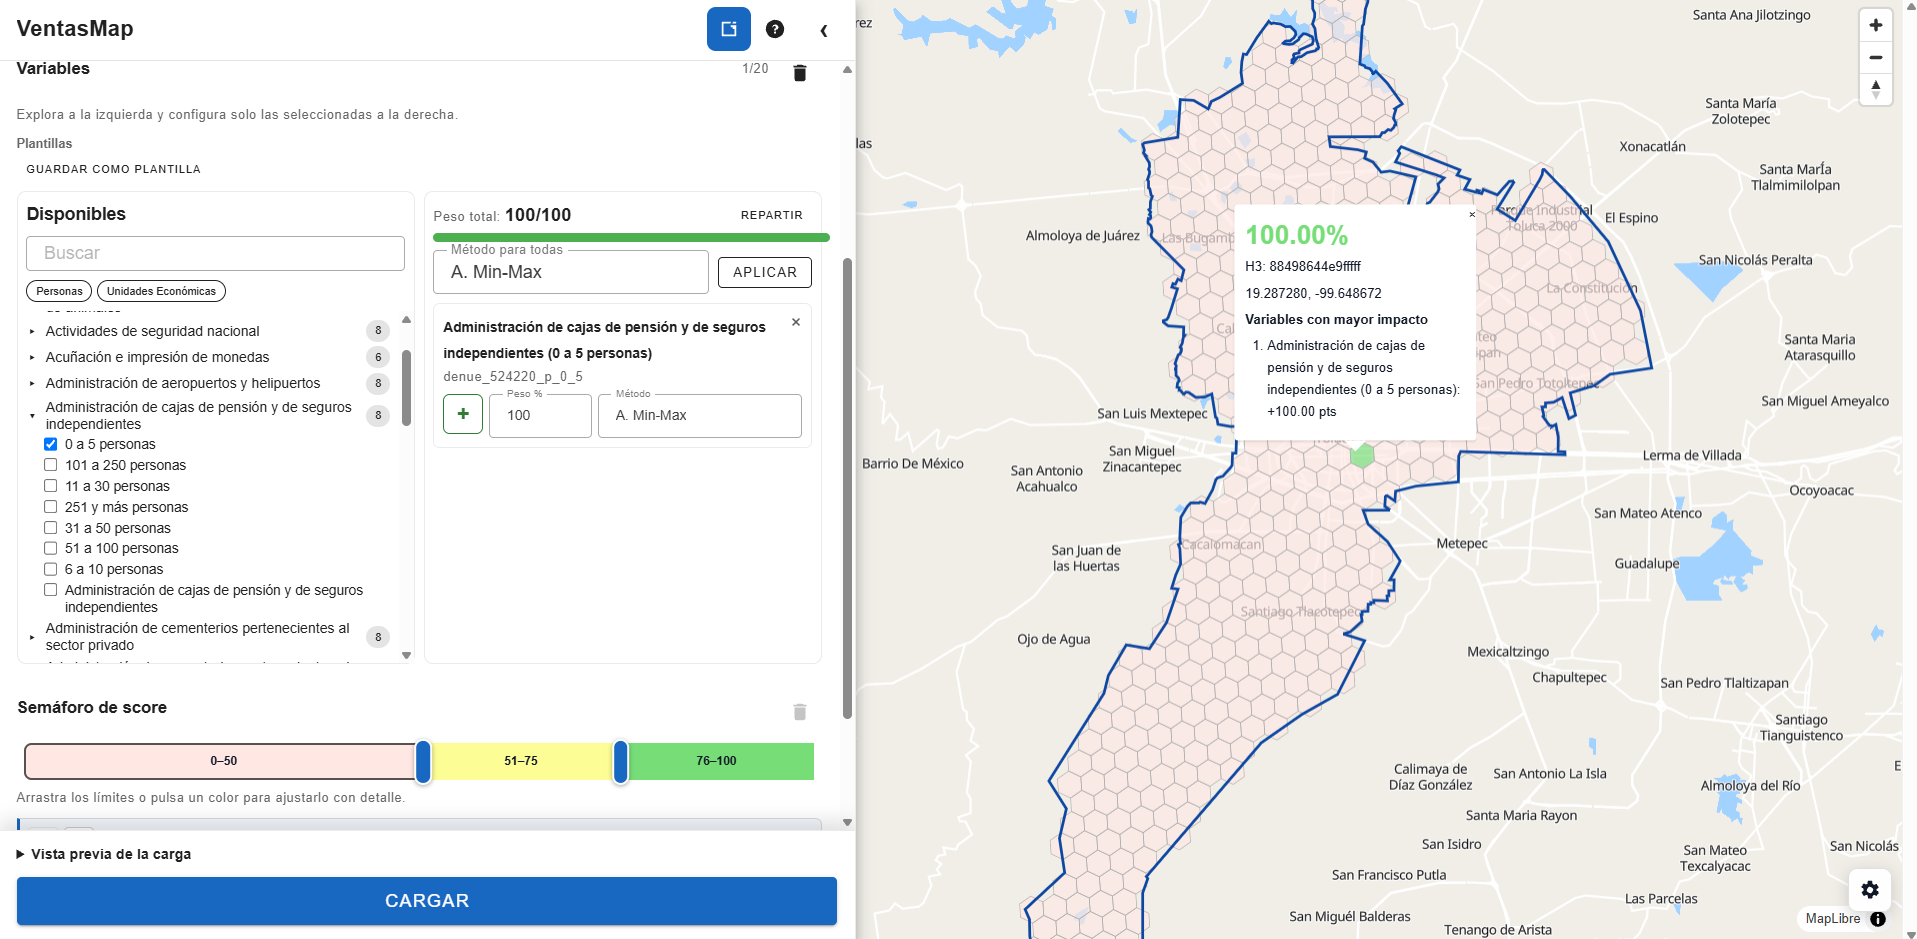Close the hexagon score popup
Viewport: 1917px width, 939px height.
(x=1472, y=214)
